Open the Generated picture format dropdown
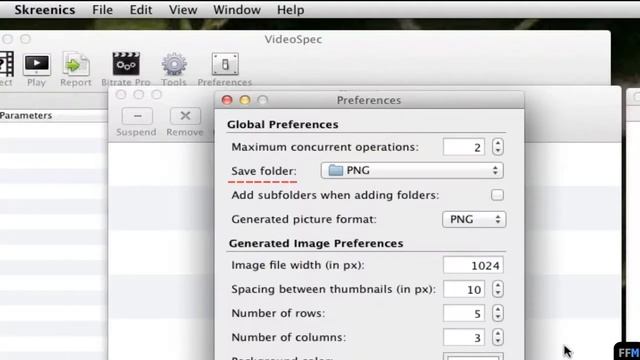 474,220
